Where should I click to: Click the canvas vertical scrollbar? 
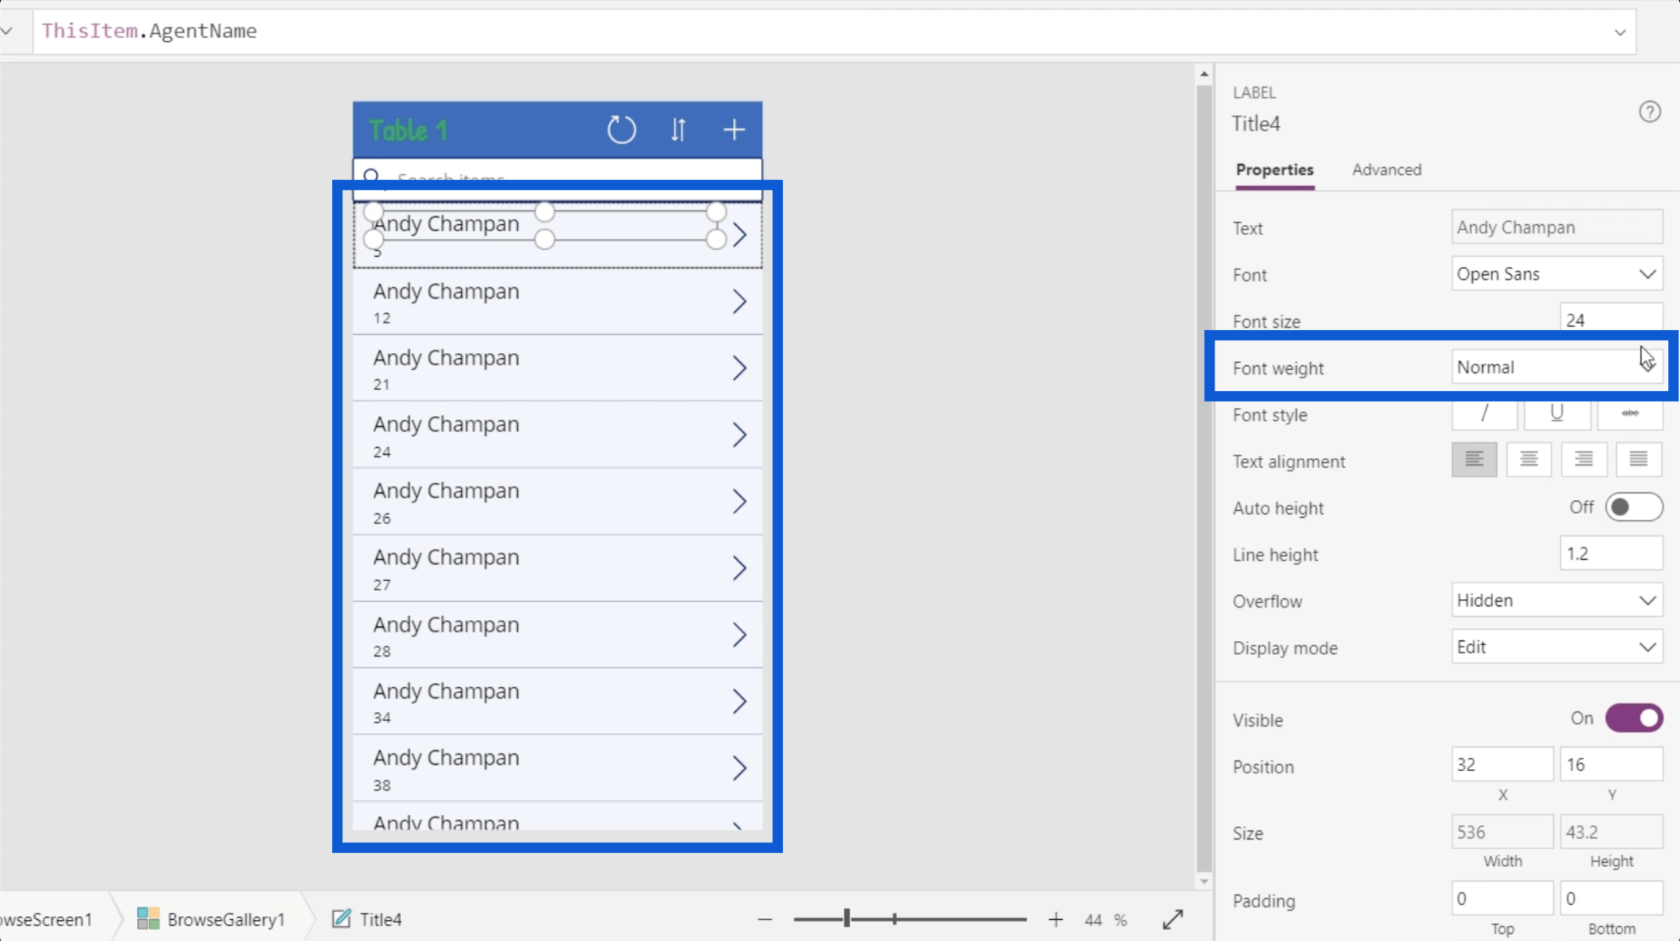(1204, 478)
